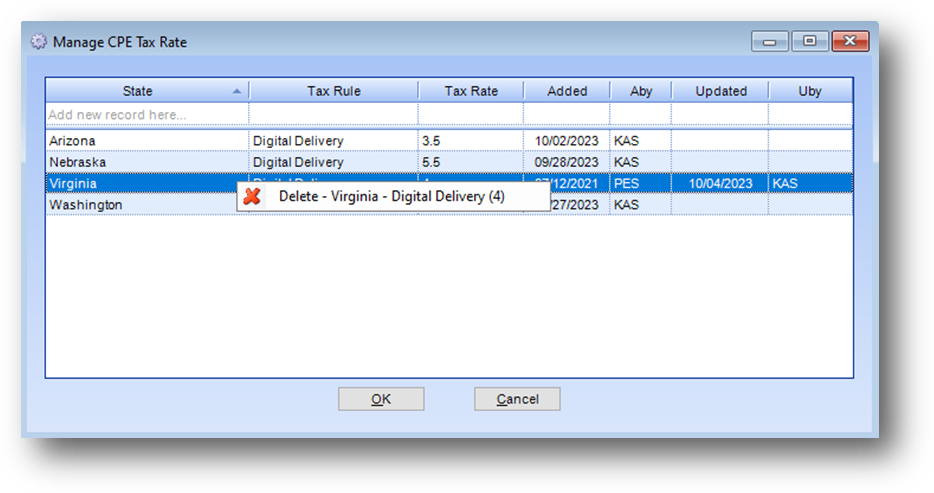This screenshot has height=493, width=934.
Task: Click Arizona's Digital Delivery tax rule cell
Action: pos(334,141)
